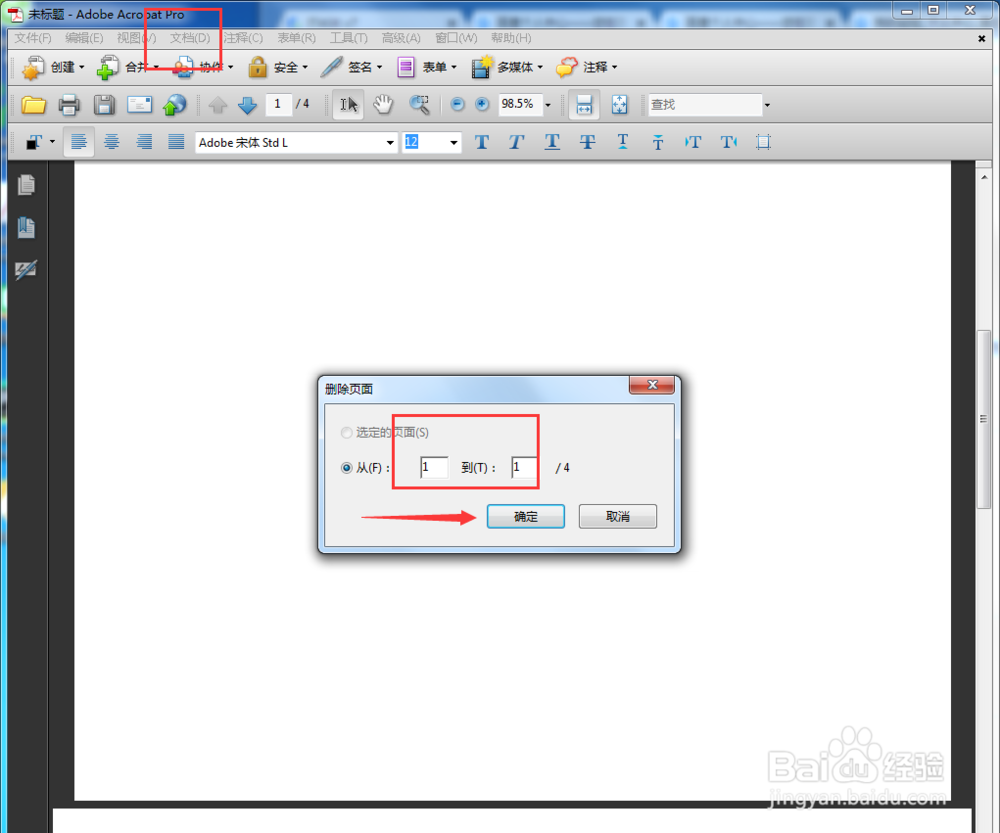This screenshot has width=1000, height=833.
Task: Click the save floppy disk icon
Action: (x=105, y=105)
